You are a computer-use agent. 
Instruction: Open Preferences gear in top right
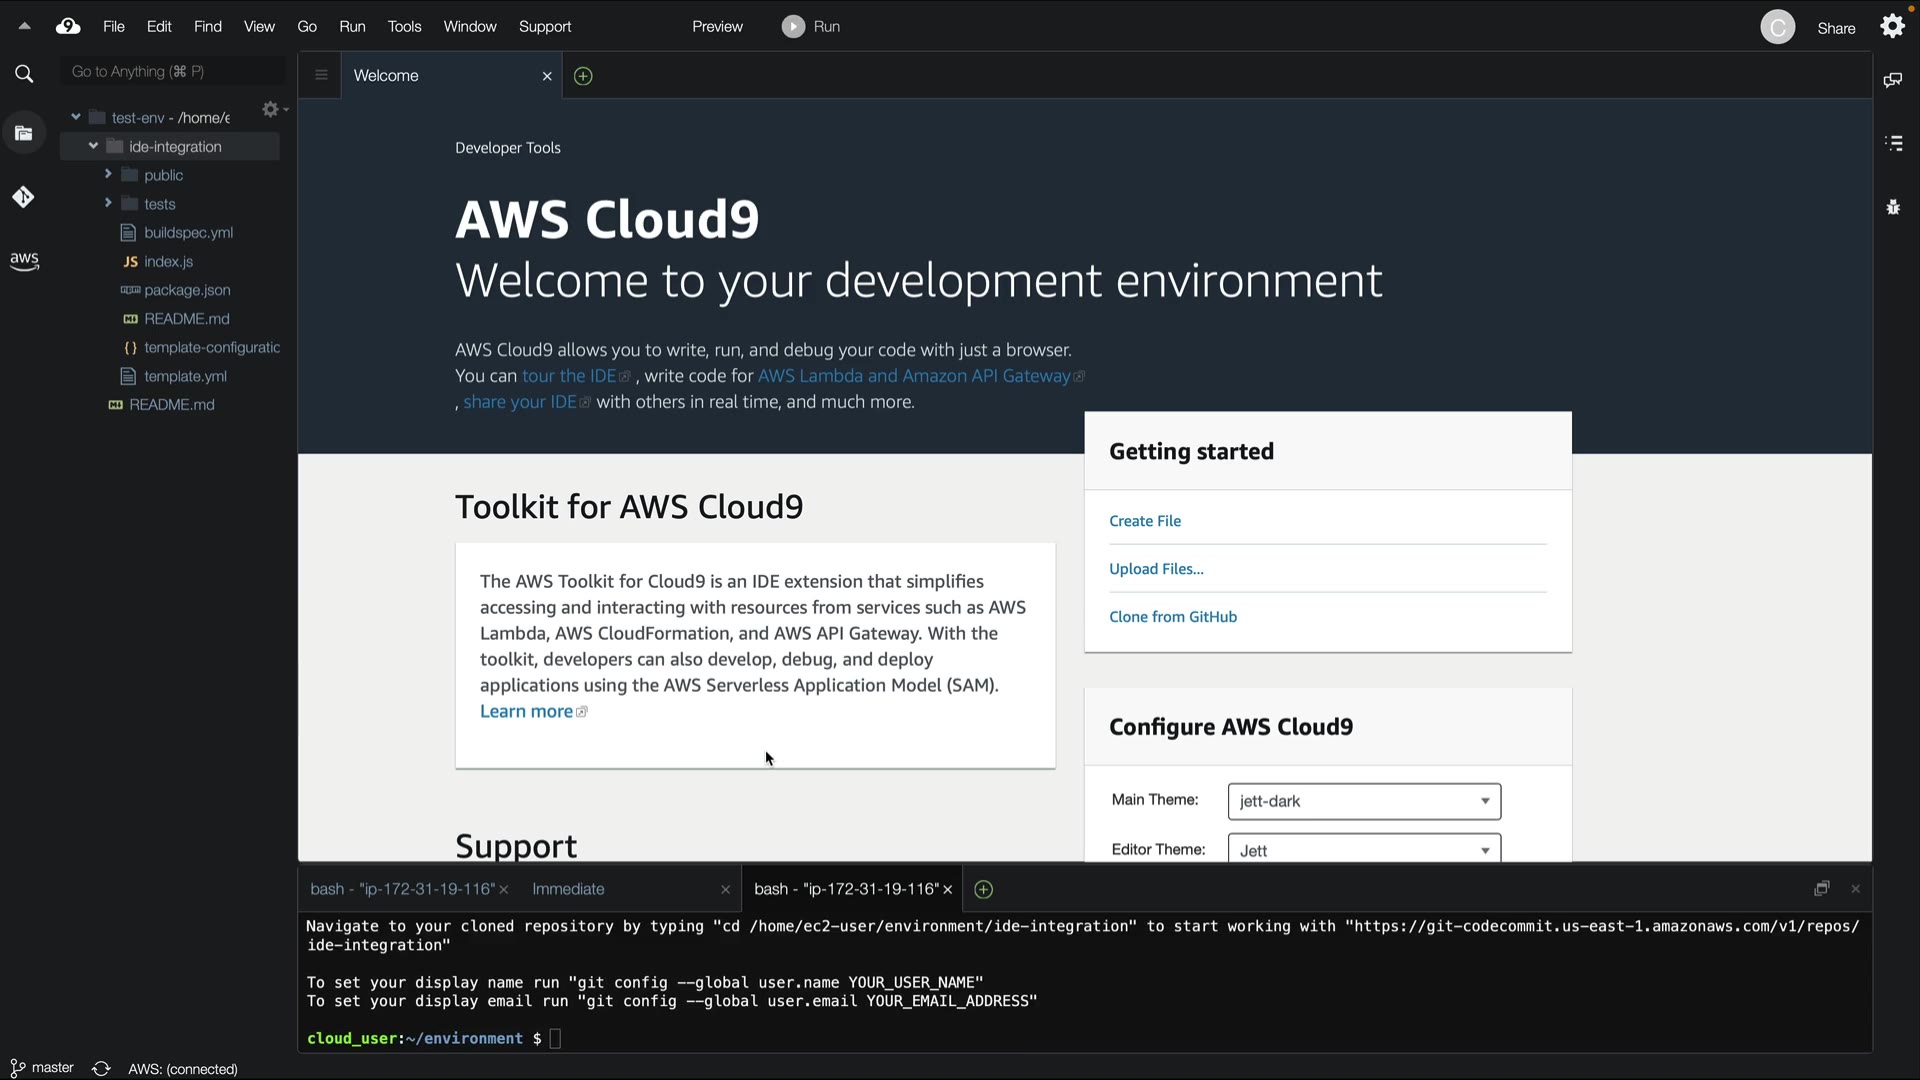coord(1892,26)
